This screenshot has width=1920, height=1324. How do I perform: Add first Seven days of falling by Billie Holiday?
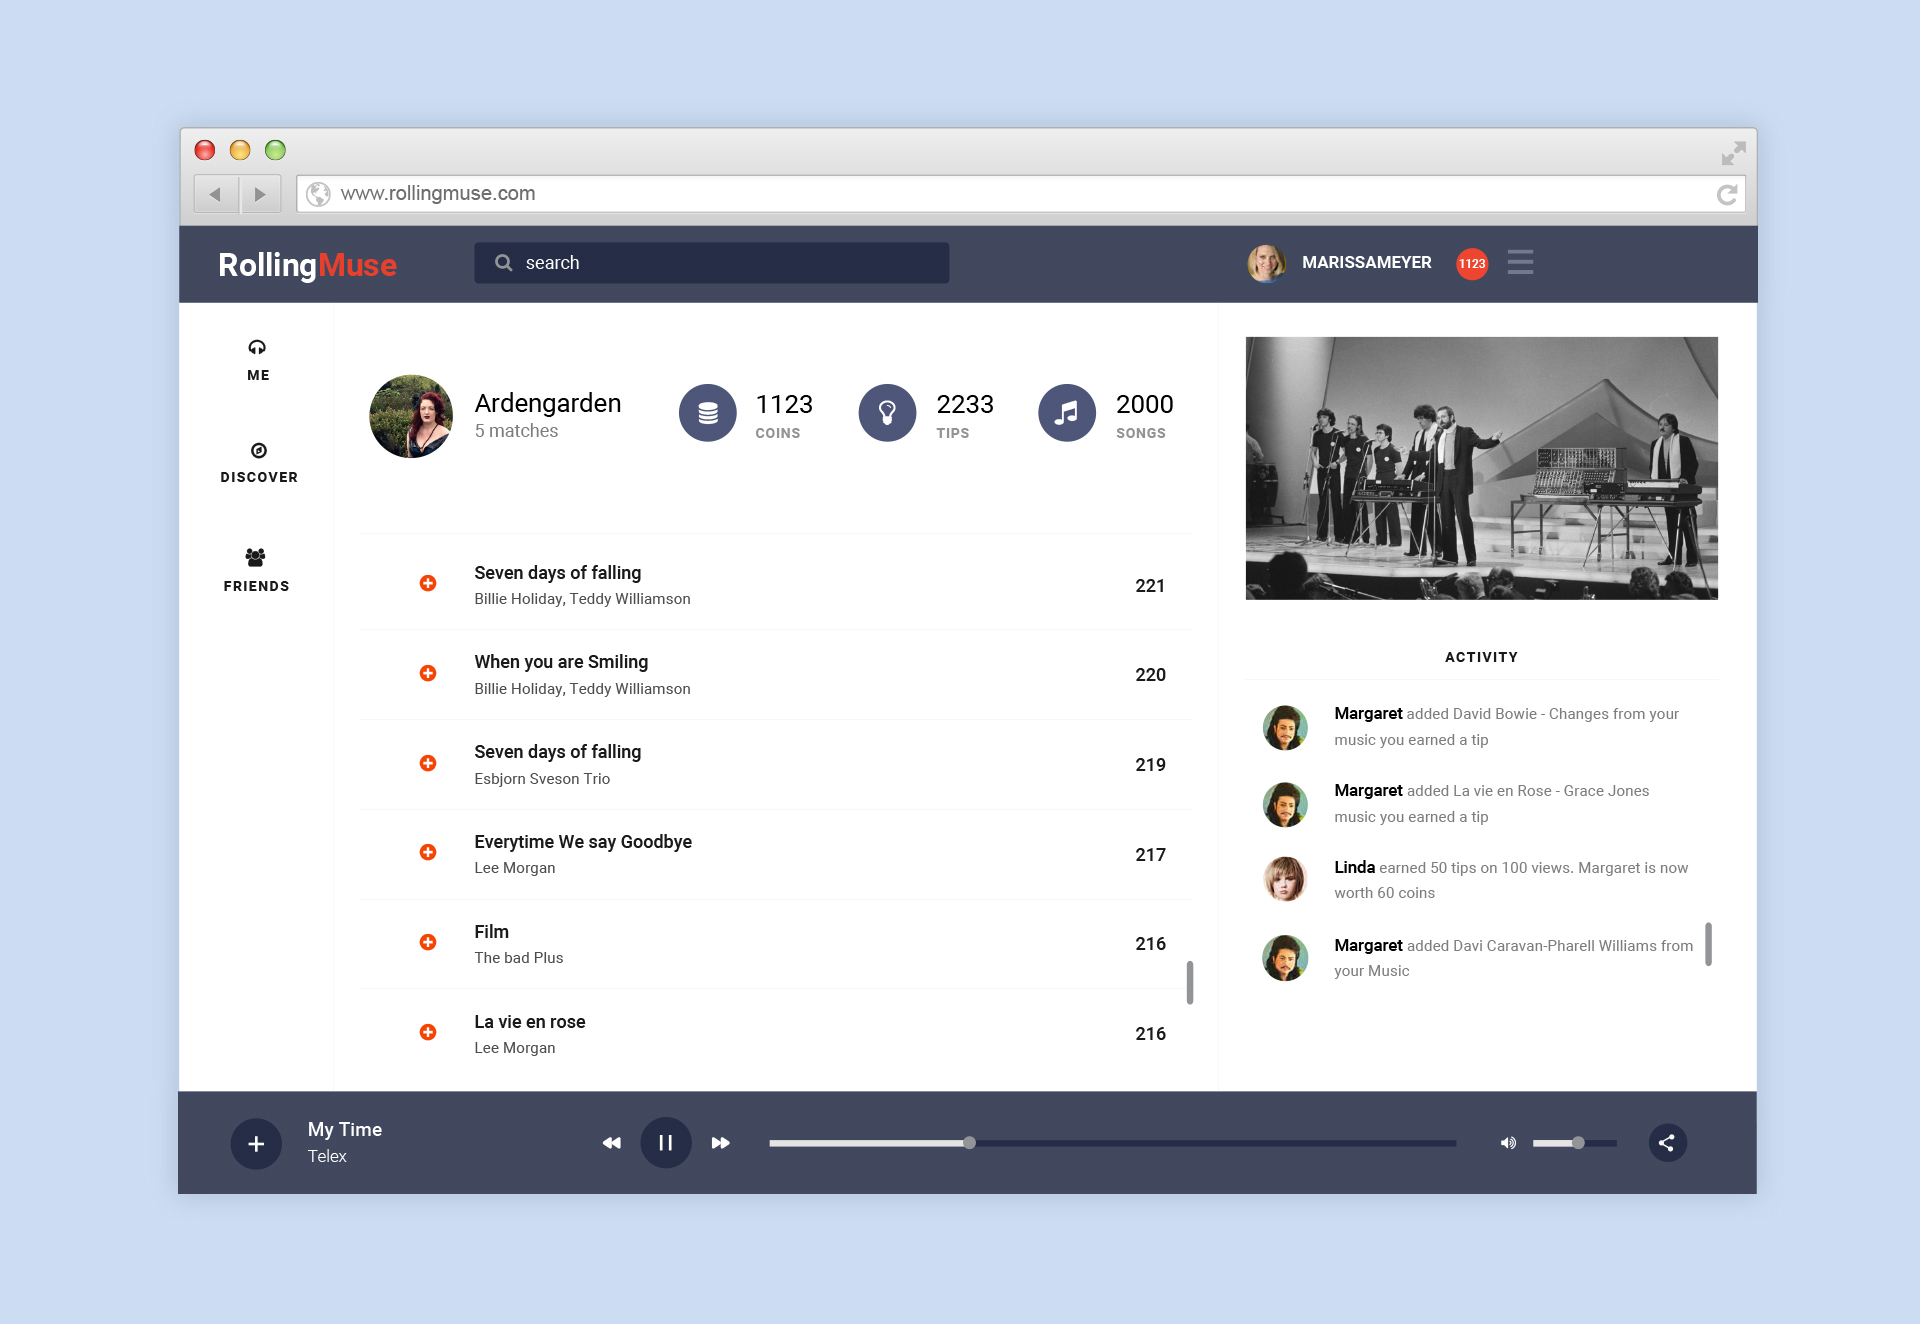tap(428, 583)
